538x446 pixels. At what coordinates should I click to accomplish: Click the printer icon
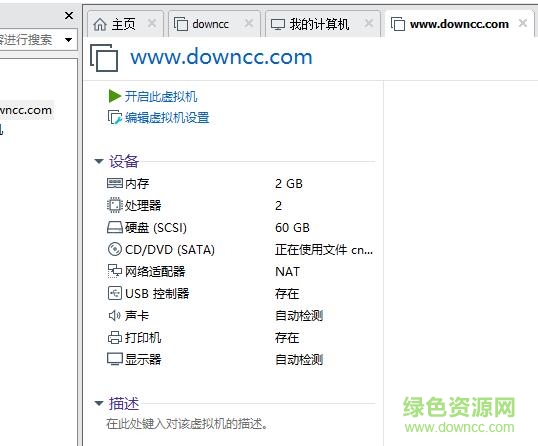115,337
